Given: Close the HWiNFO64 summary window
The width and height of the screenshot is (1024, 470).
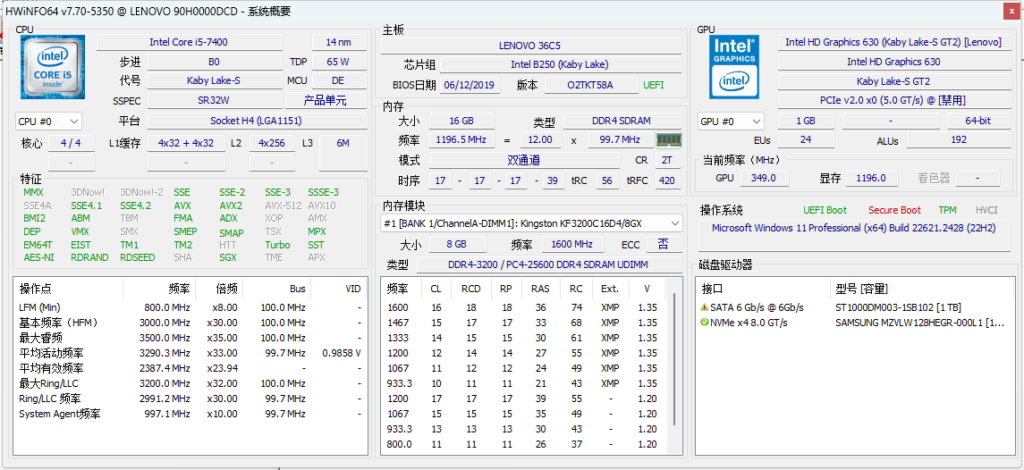Looking at the screenshot, I should [x=1012, y=9].
